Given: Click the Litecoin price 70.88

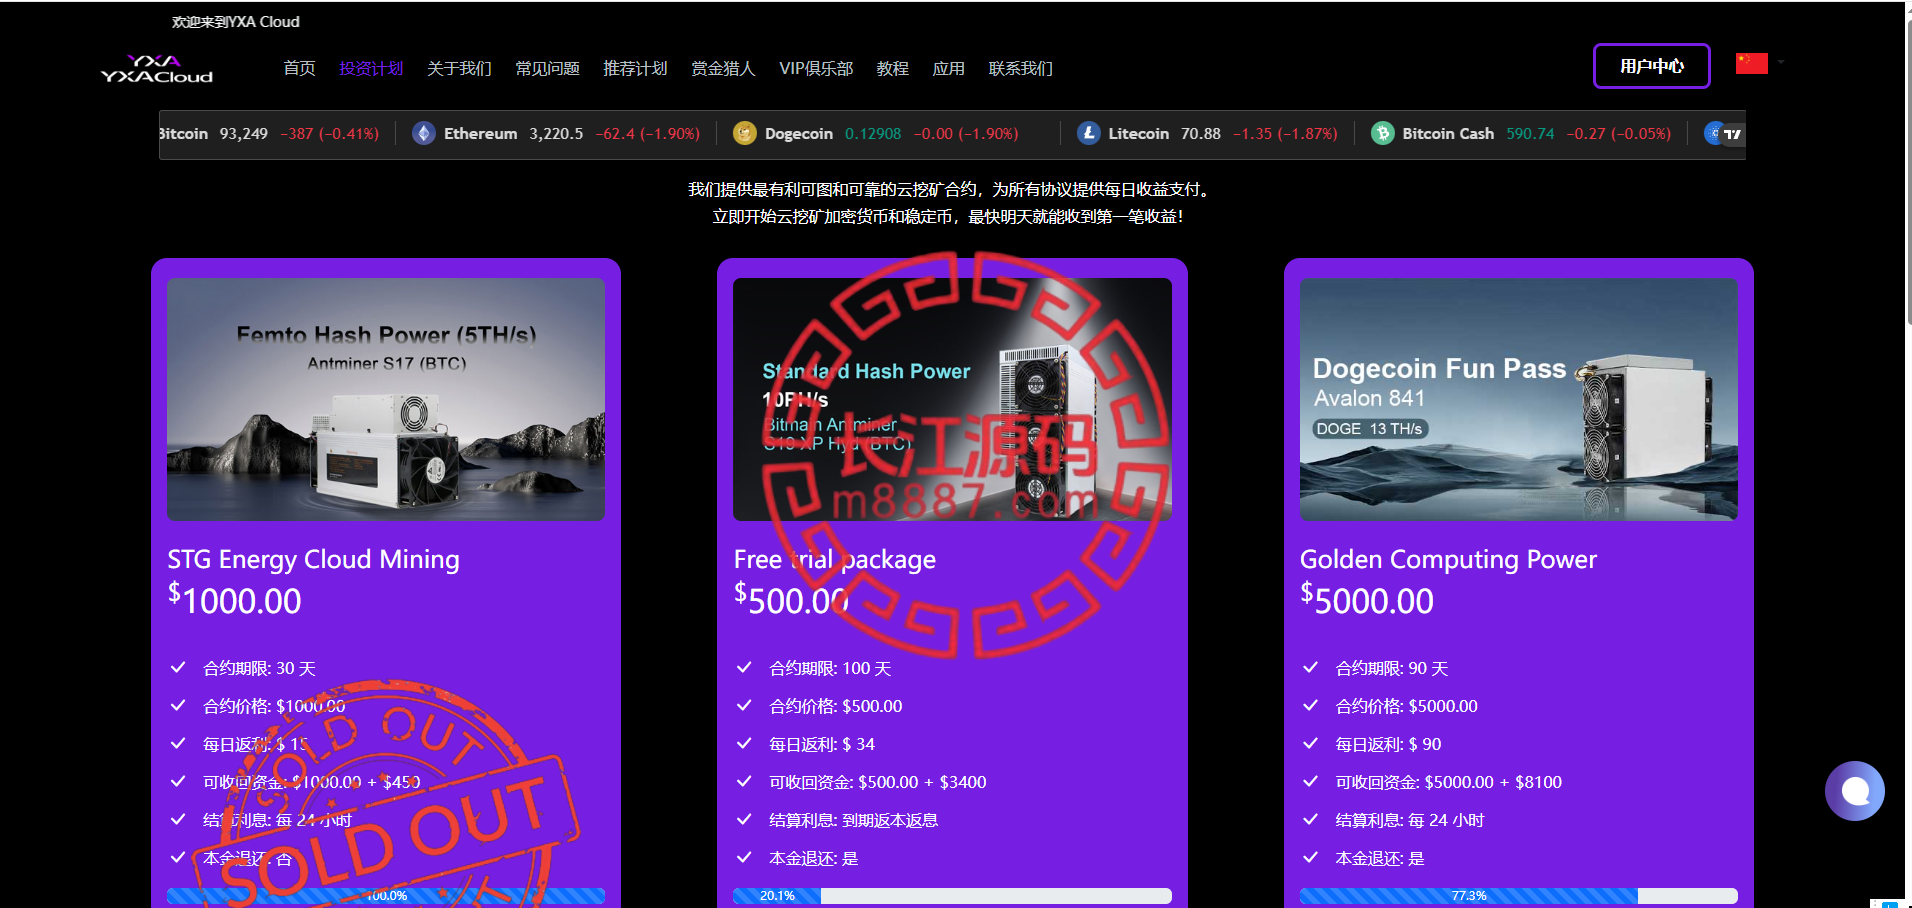Looking at the screenshot, I should (x=1201, y=133).
